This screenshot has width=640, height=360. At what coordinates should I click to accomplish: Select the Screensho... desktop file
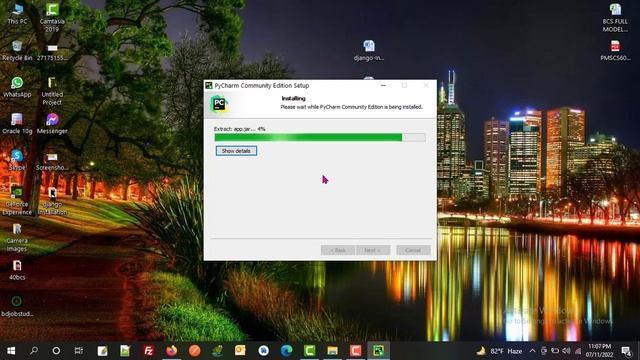pyautogui.click(x=52, y=161)
